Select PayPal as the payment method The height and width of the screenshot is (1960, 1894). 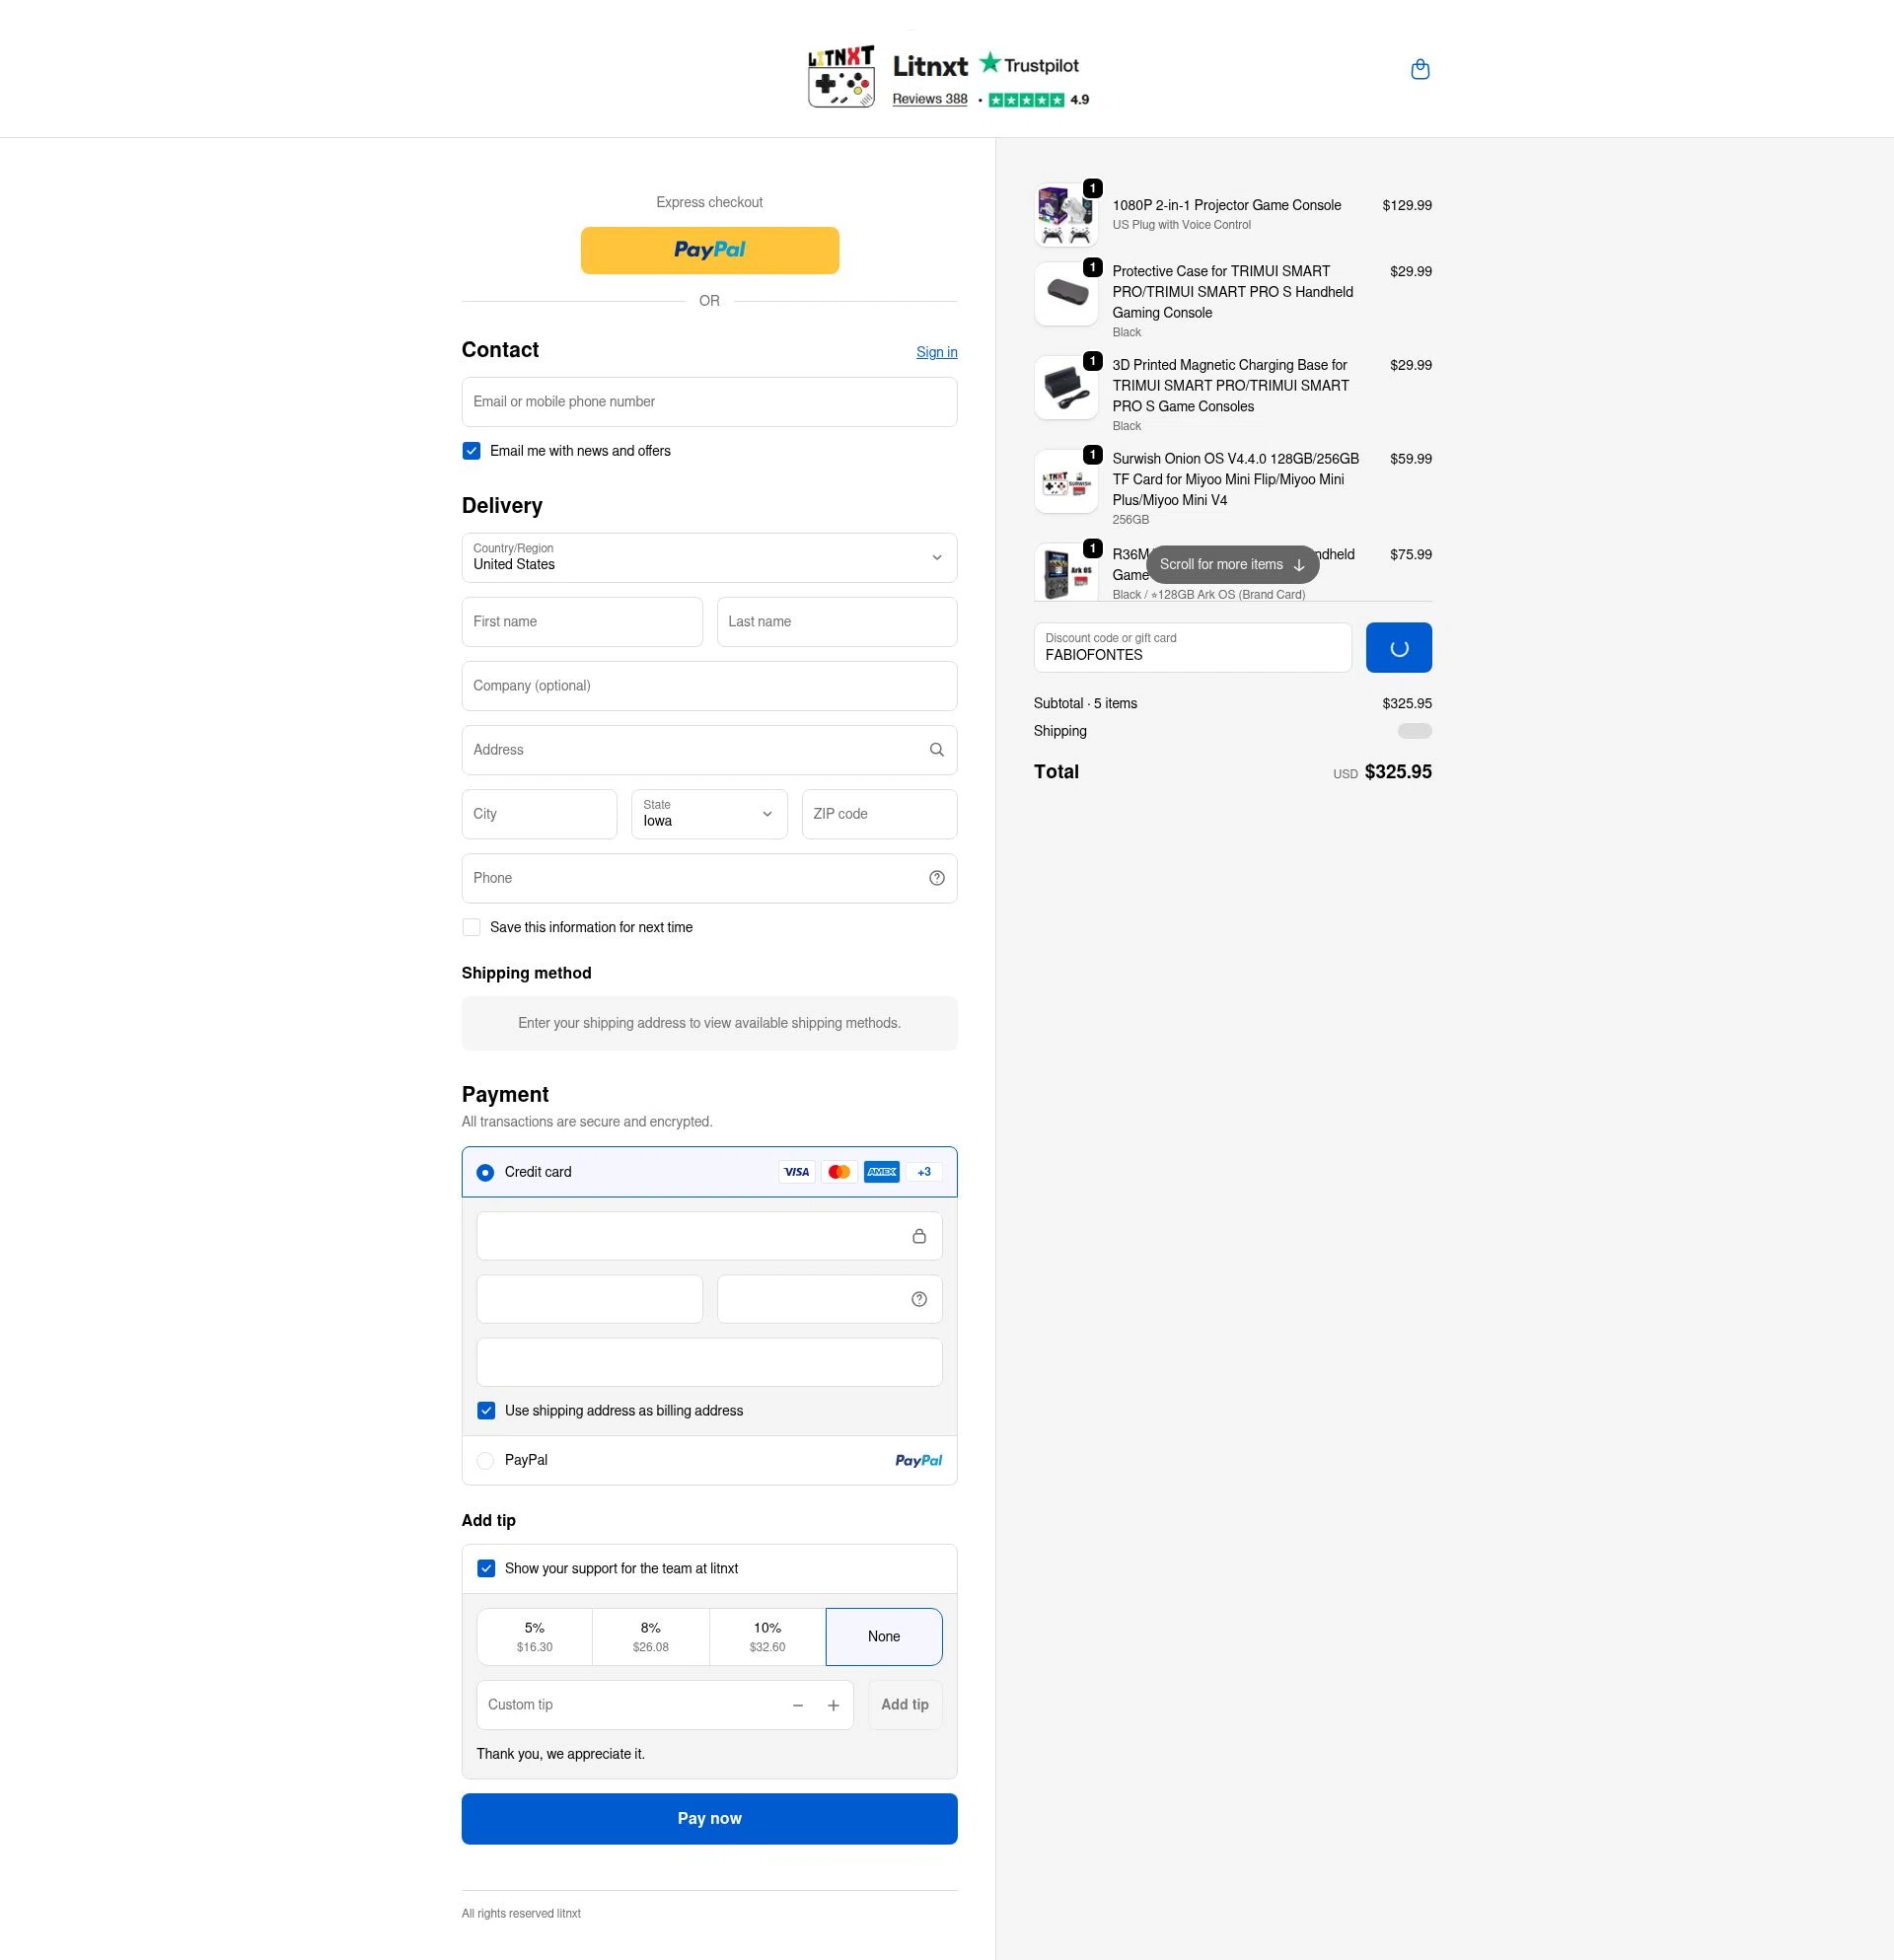pyautogui.click(x=486, y=1460)
